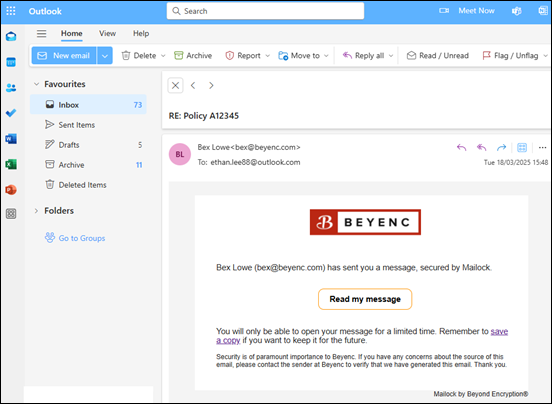This screenshot has height=404, width=552.
Task: Click the Read my message button
Action: [365, 299]
